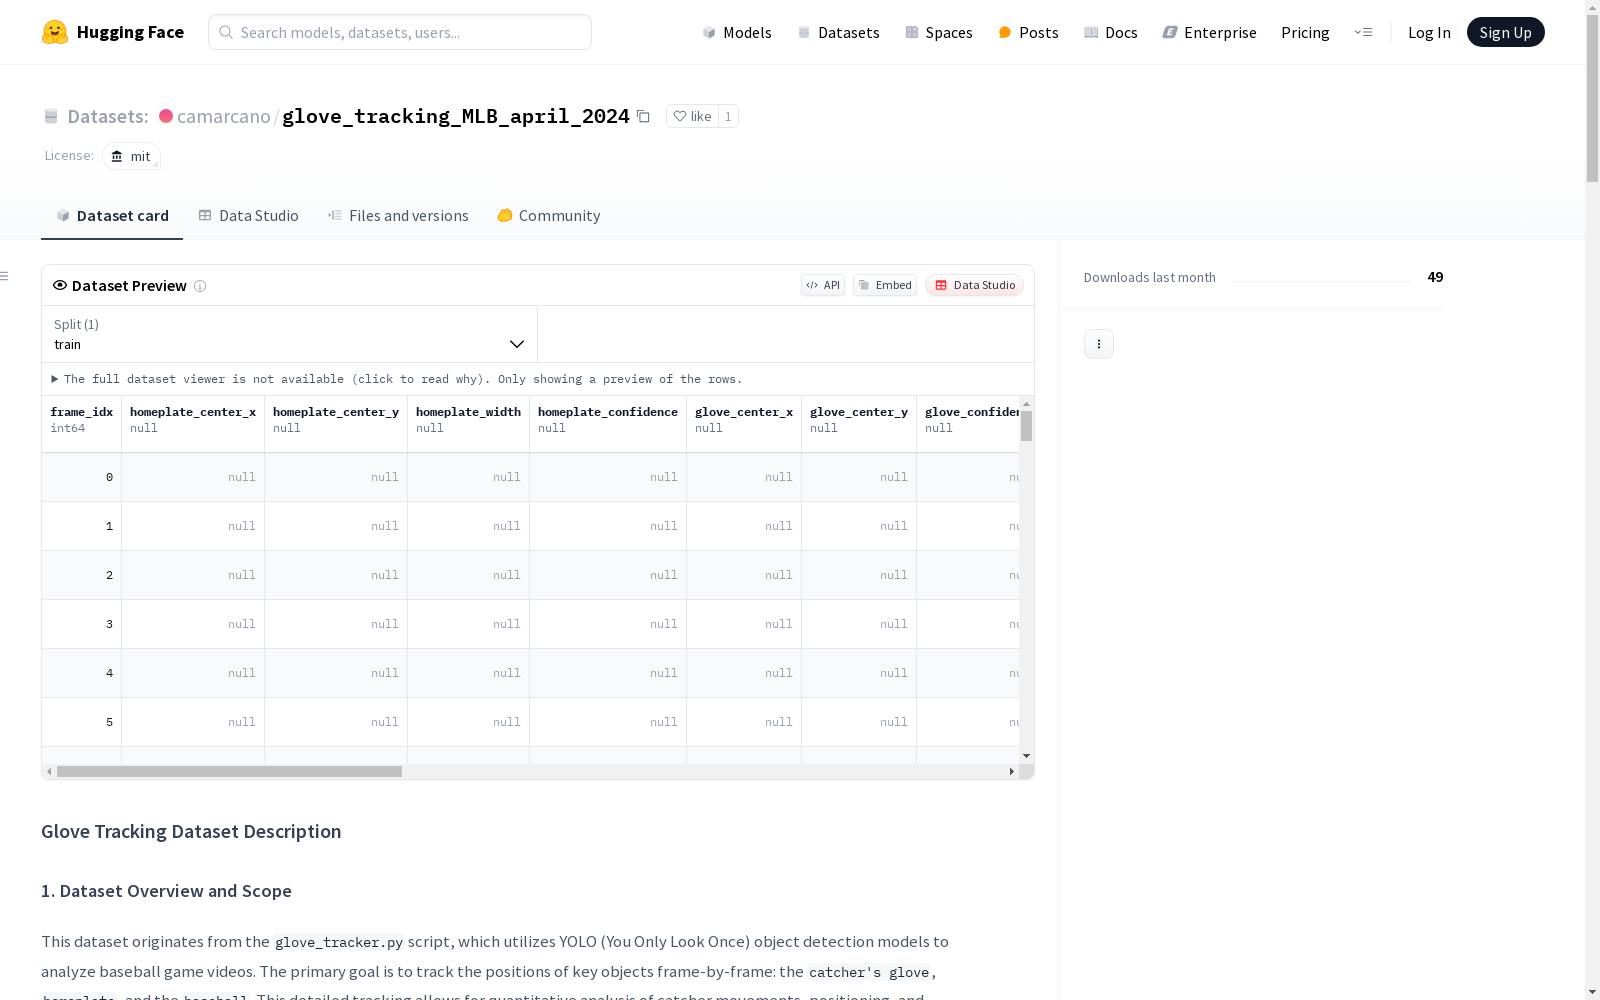Click the Hugging Face logo icon
This screenshot has width=1600, height=1000.
55,32
